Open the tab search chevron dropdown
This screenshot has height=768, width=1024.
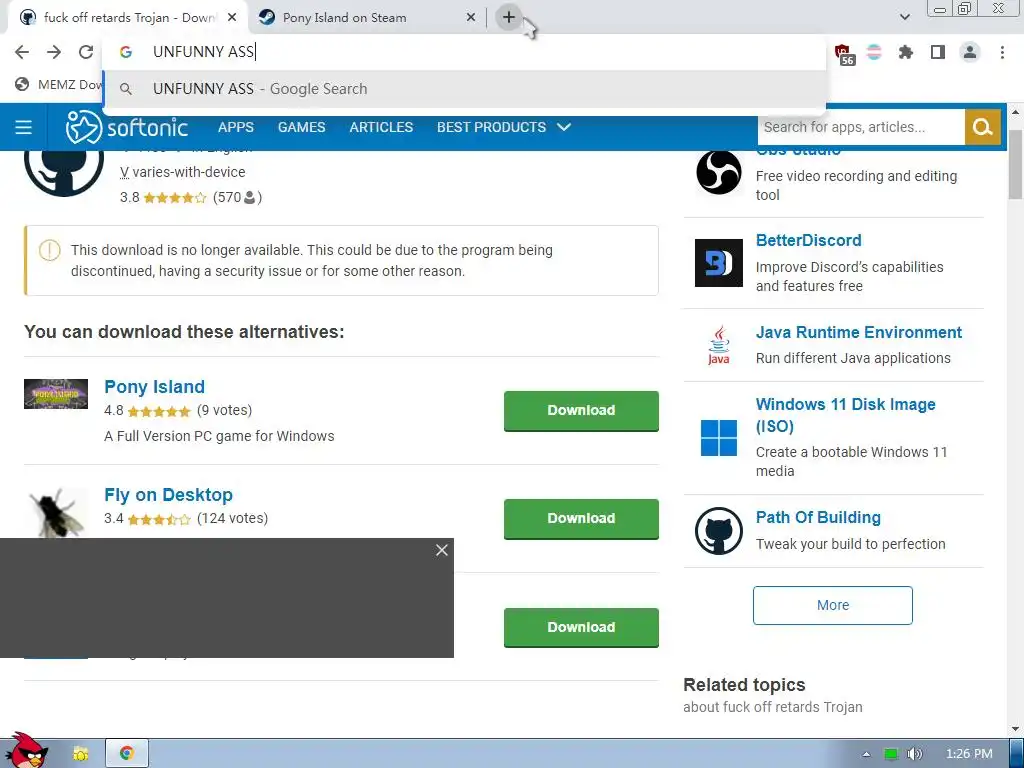pyautogui.click(x=905, y=17)
